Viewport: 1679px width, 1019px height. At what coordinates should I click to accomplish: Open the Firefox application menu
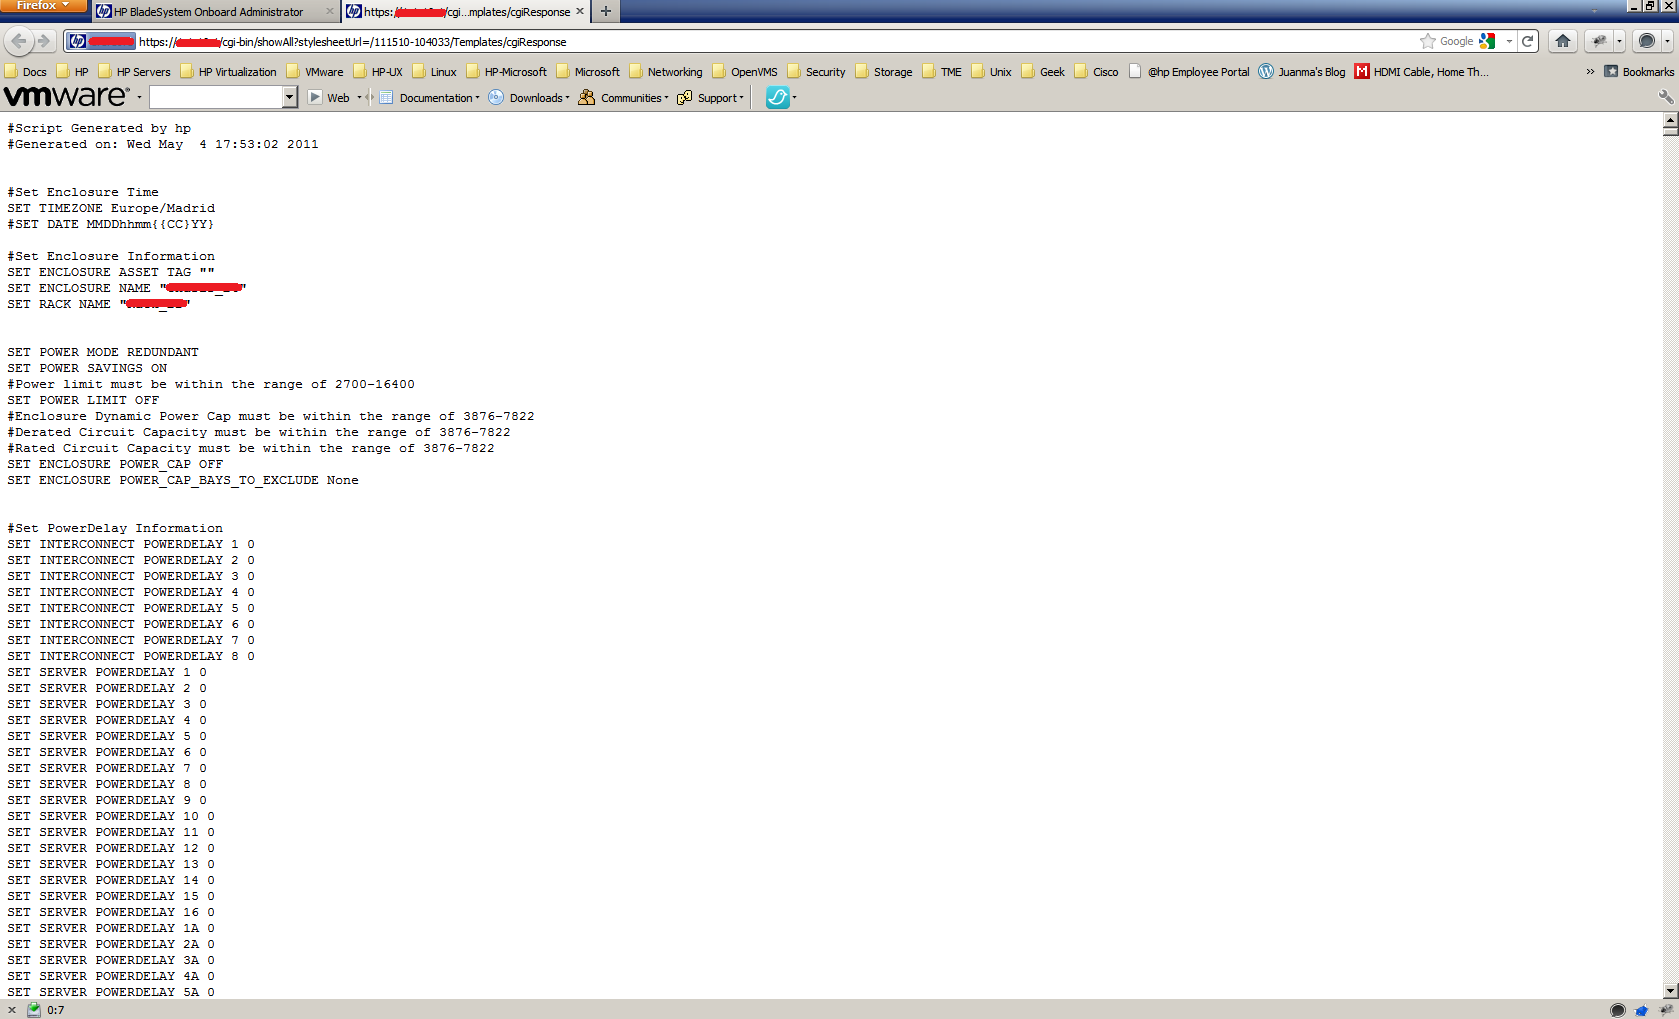(x=43, y=6)
